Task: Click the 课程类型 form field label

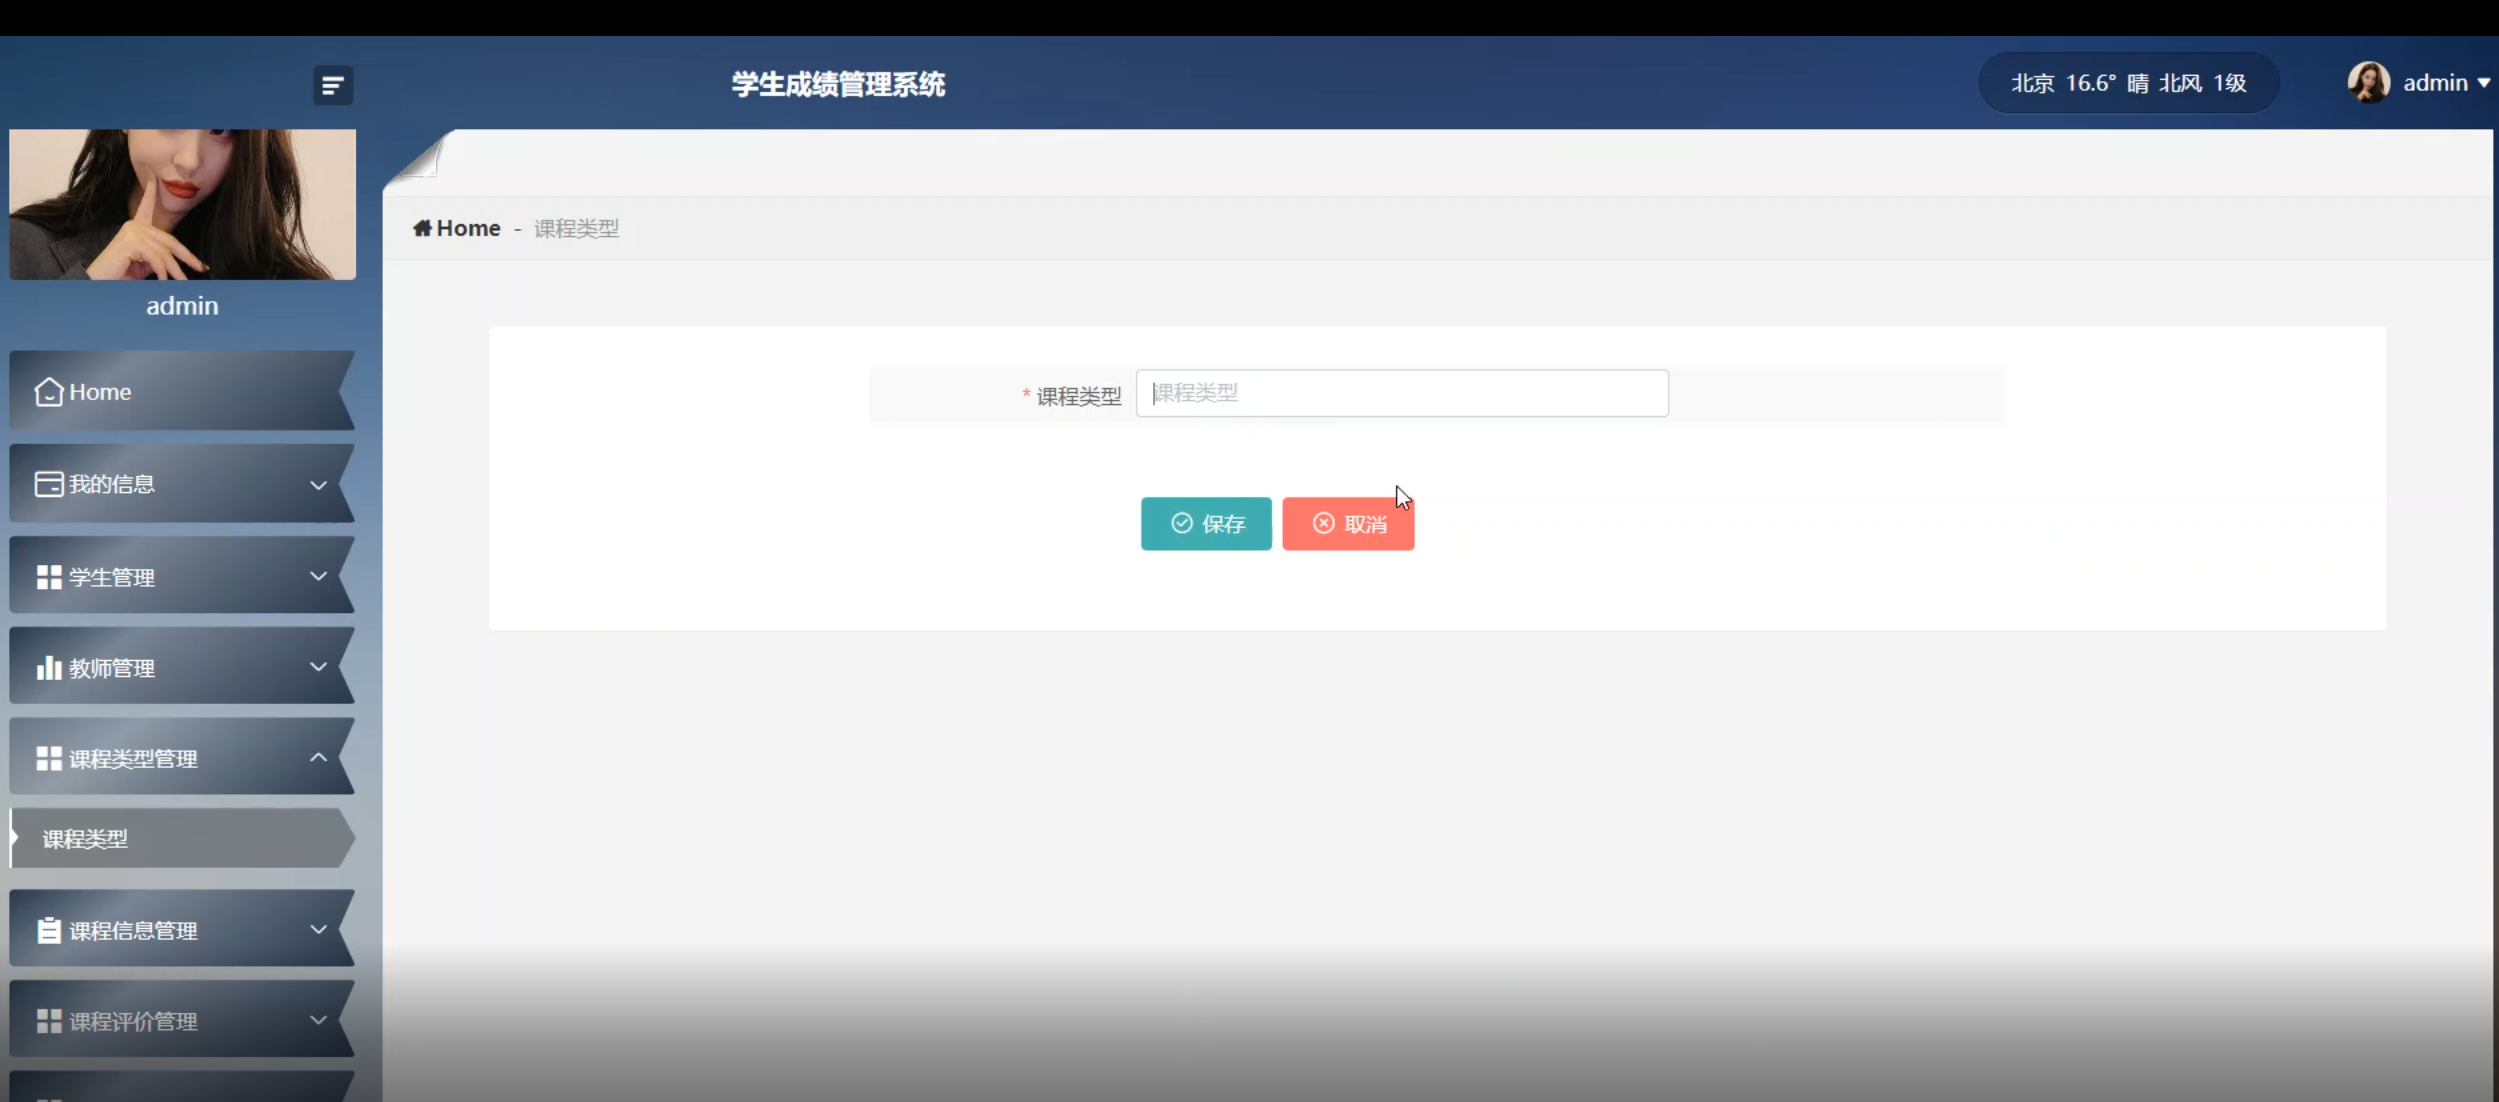Action: click(x=1079, y=397)
